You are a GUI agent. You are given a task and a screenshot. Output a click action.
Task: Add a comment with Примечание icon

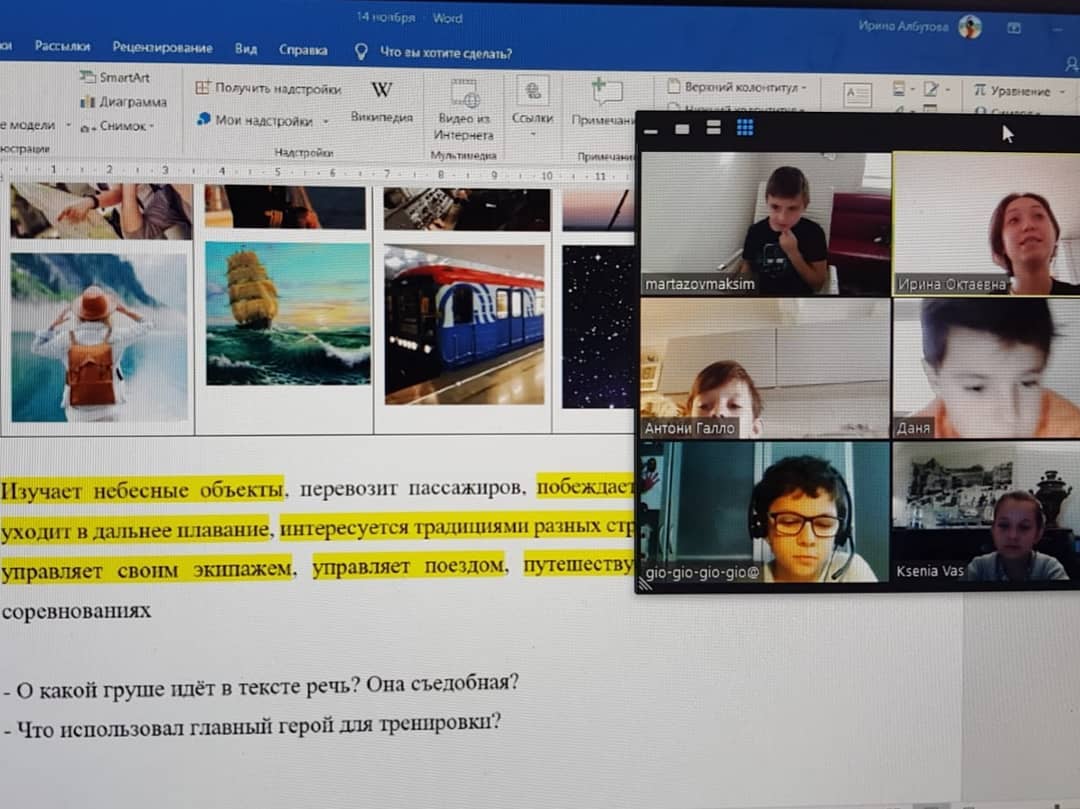coord(606,92)
